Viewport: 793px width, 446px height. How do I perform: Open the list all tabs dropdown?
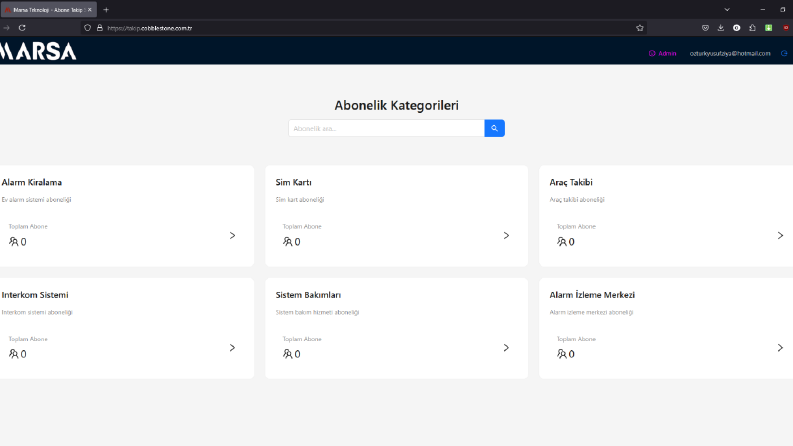(x=727, y=10)
